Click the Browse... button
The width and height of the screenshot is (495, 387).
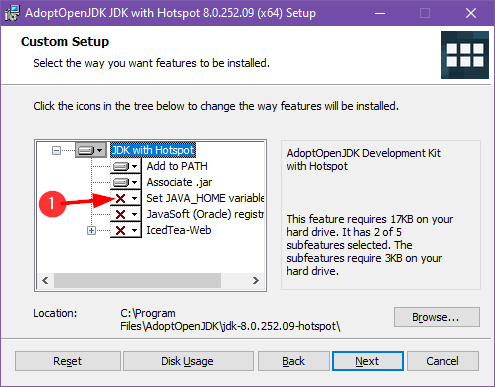[x=437, y=317]
